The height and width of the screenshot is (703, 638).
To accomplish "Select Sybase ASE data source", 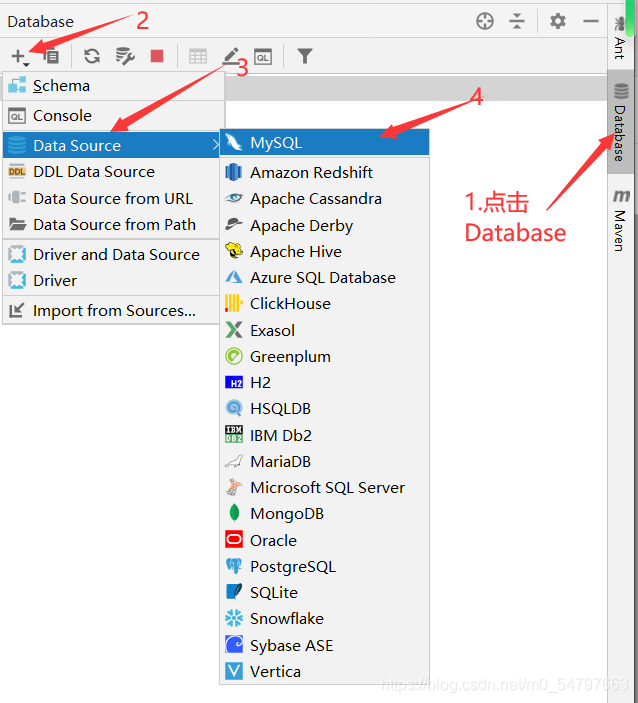I will pos(325,645).
